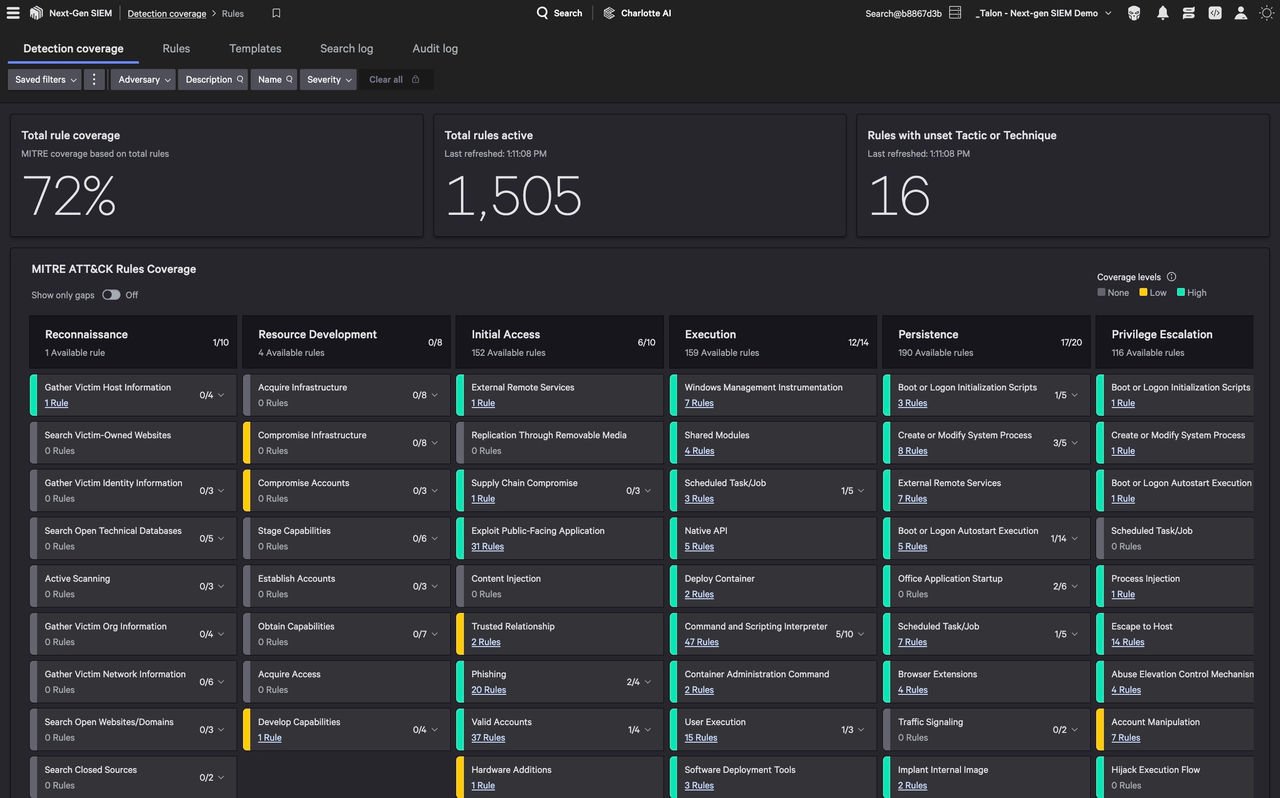Click the Next-Gen SIEM falcon logo
The width and height of the screenshot is (1280, 798).
point(36,13)
